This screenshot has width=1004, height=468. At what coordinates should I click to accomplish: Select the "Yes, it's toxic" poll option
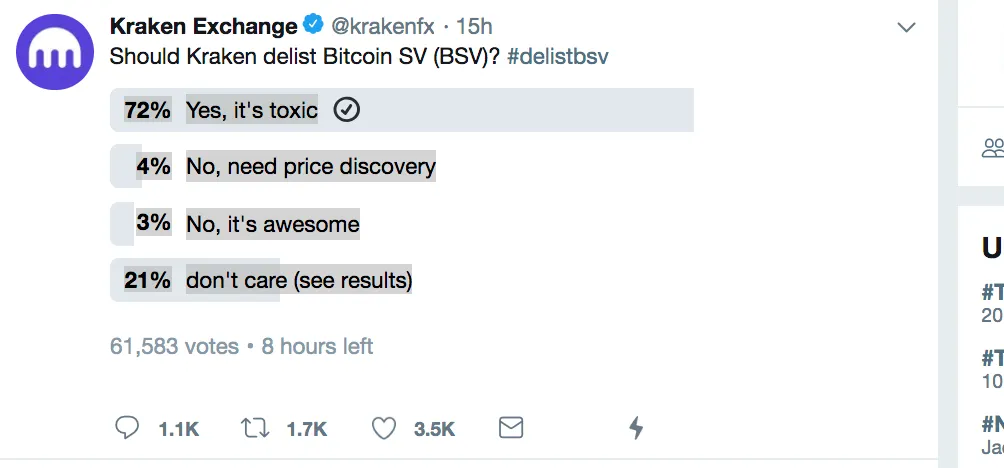pos(252,110)
